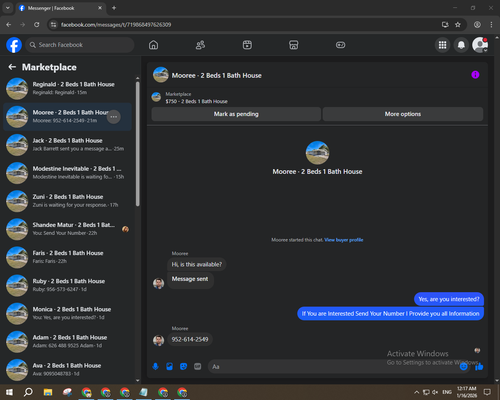This screenshot has width=500, height=400.
Task: Open Chrome profile icon
Action: point(477,25)
